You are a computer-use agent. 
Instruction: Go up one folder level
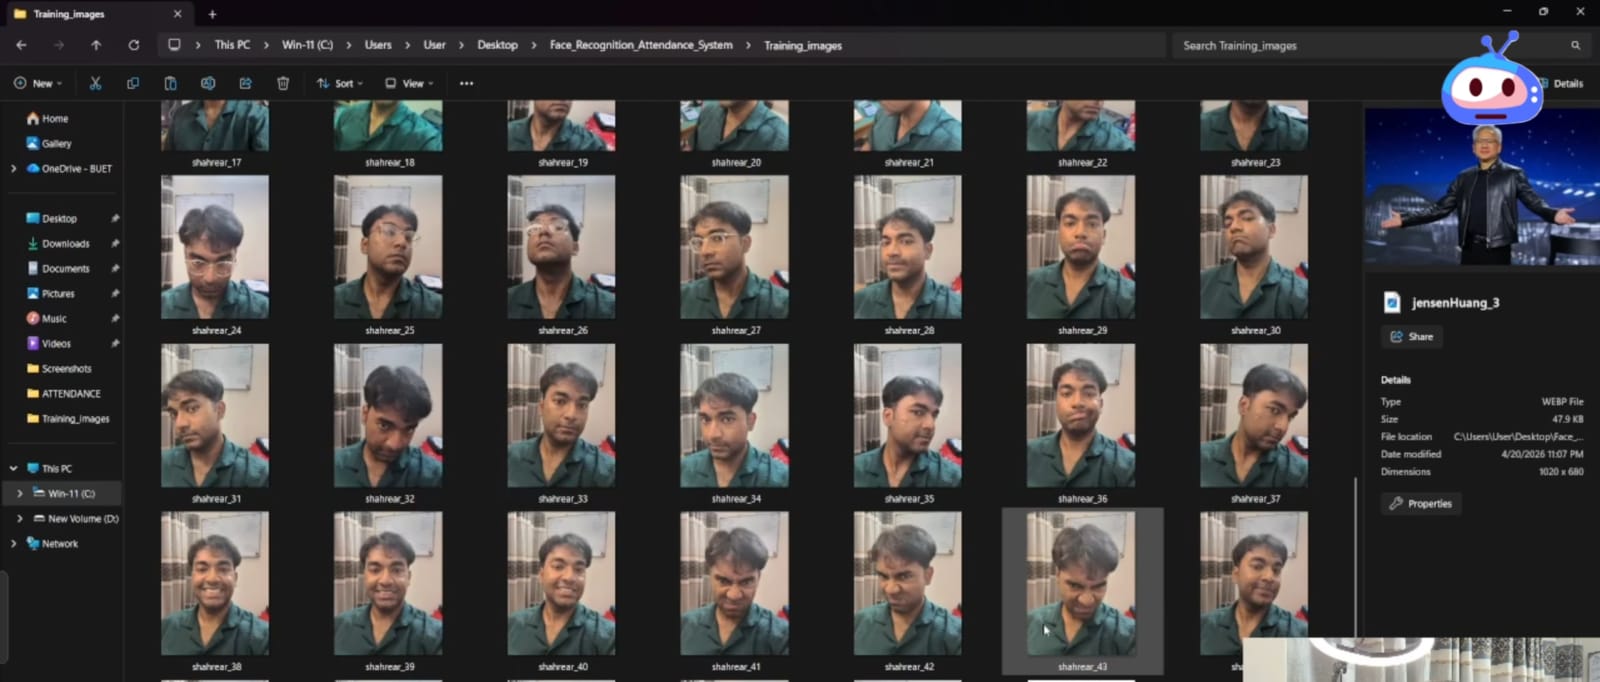pyautogui.click(x=96, y=45)
